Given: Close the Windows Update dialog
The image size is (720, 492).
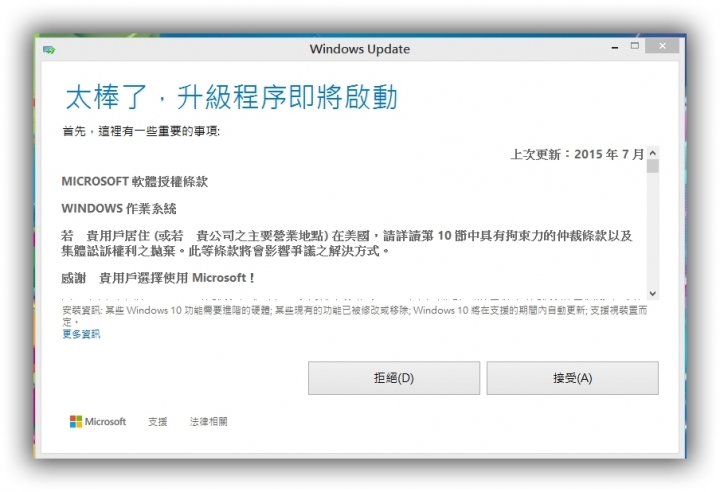Looking at the screenshot, I should pyautogui.click(x=662, y=46).
